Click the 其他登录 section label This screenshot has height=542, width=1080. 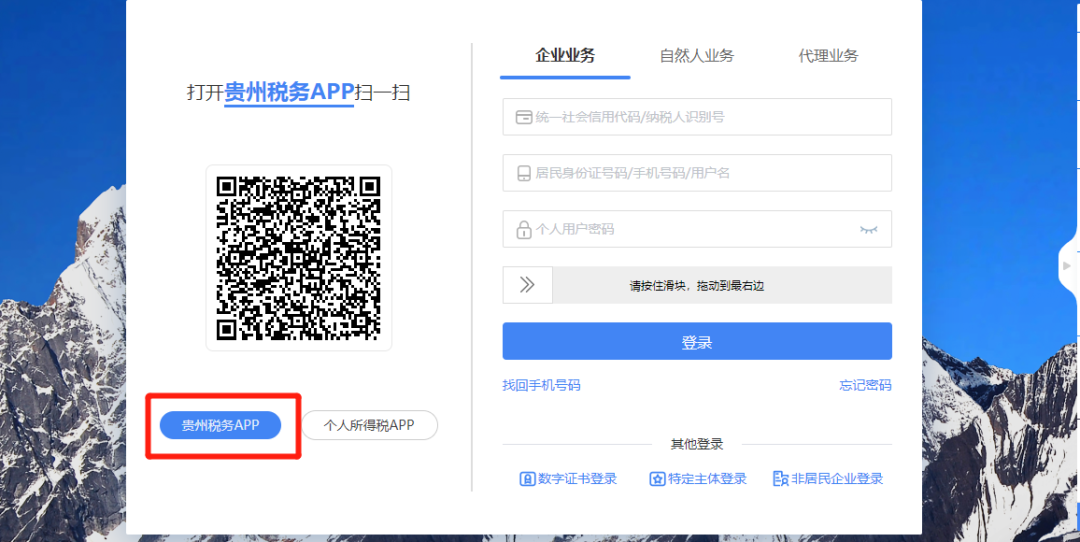click(x=697, y=444)
